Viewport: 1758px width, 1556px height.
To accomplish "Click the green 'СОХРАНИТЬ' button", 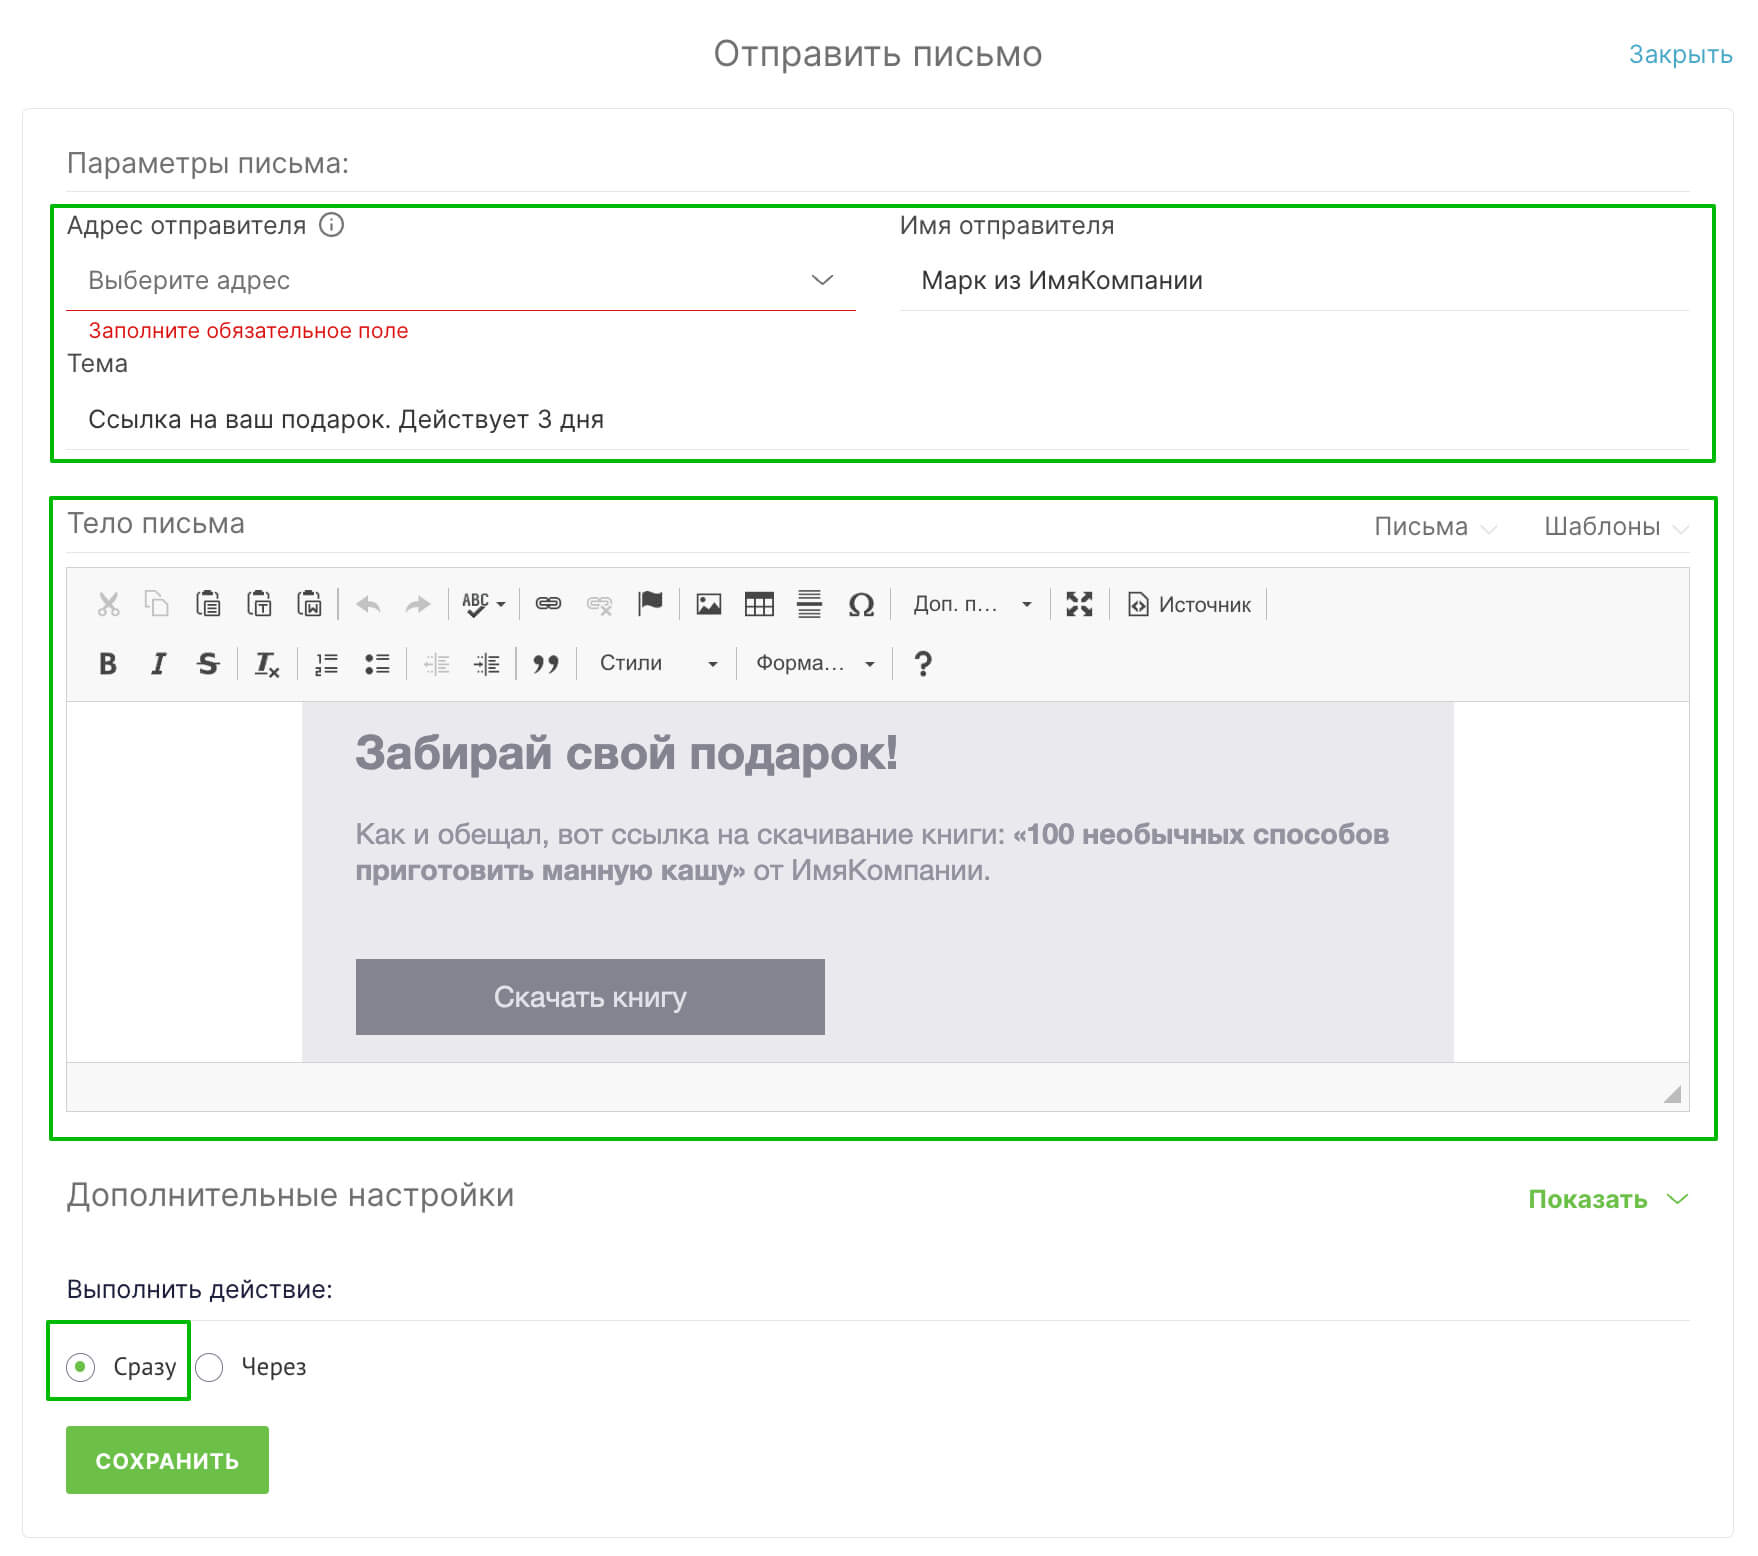I will (167, 1460).
